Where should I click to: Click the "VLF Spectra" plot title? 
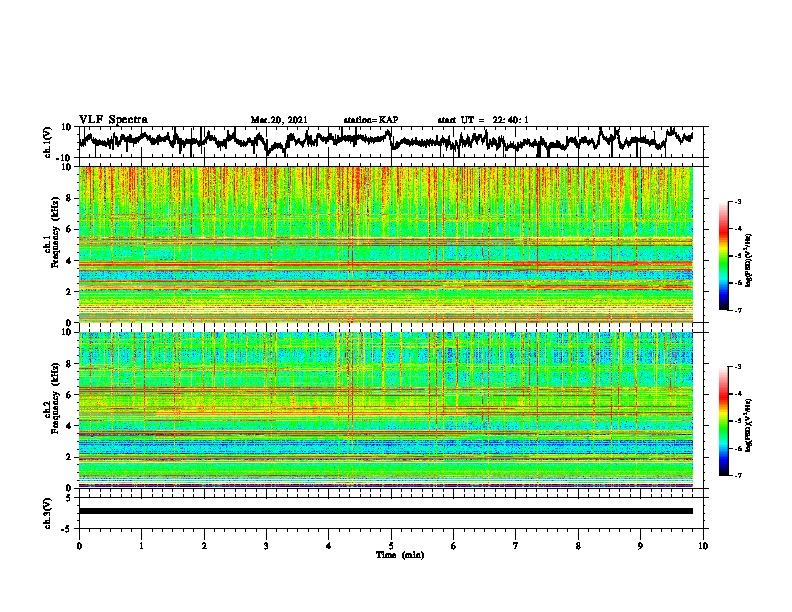[x=113, y=120]
